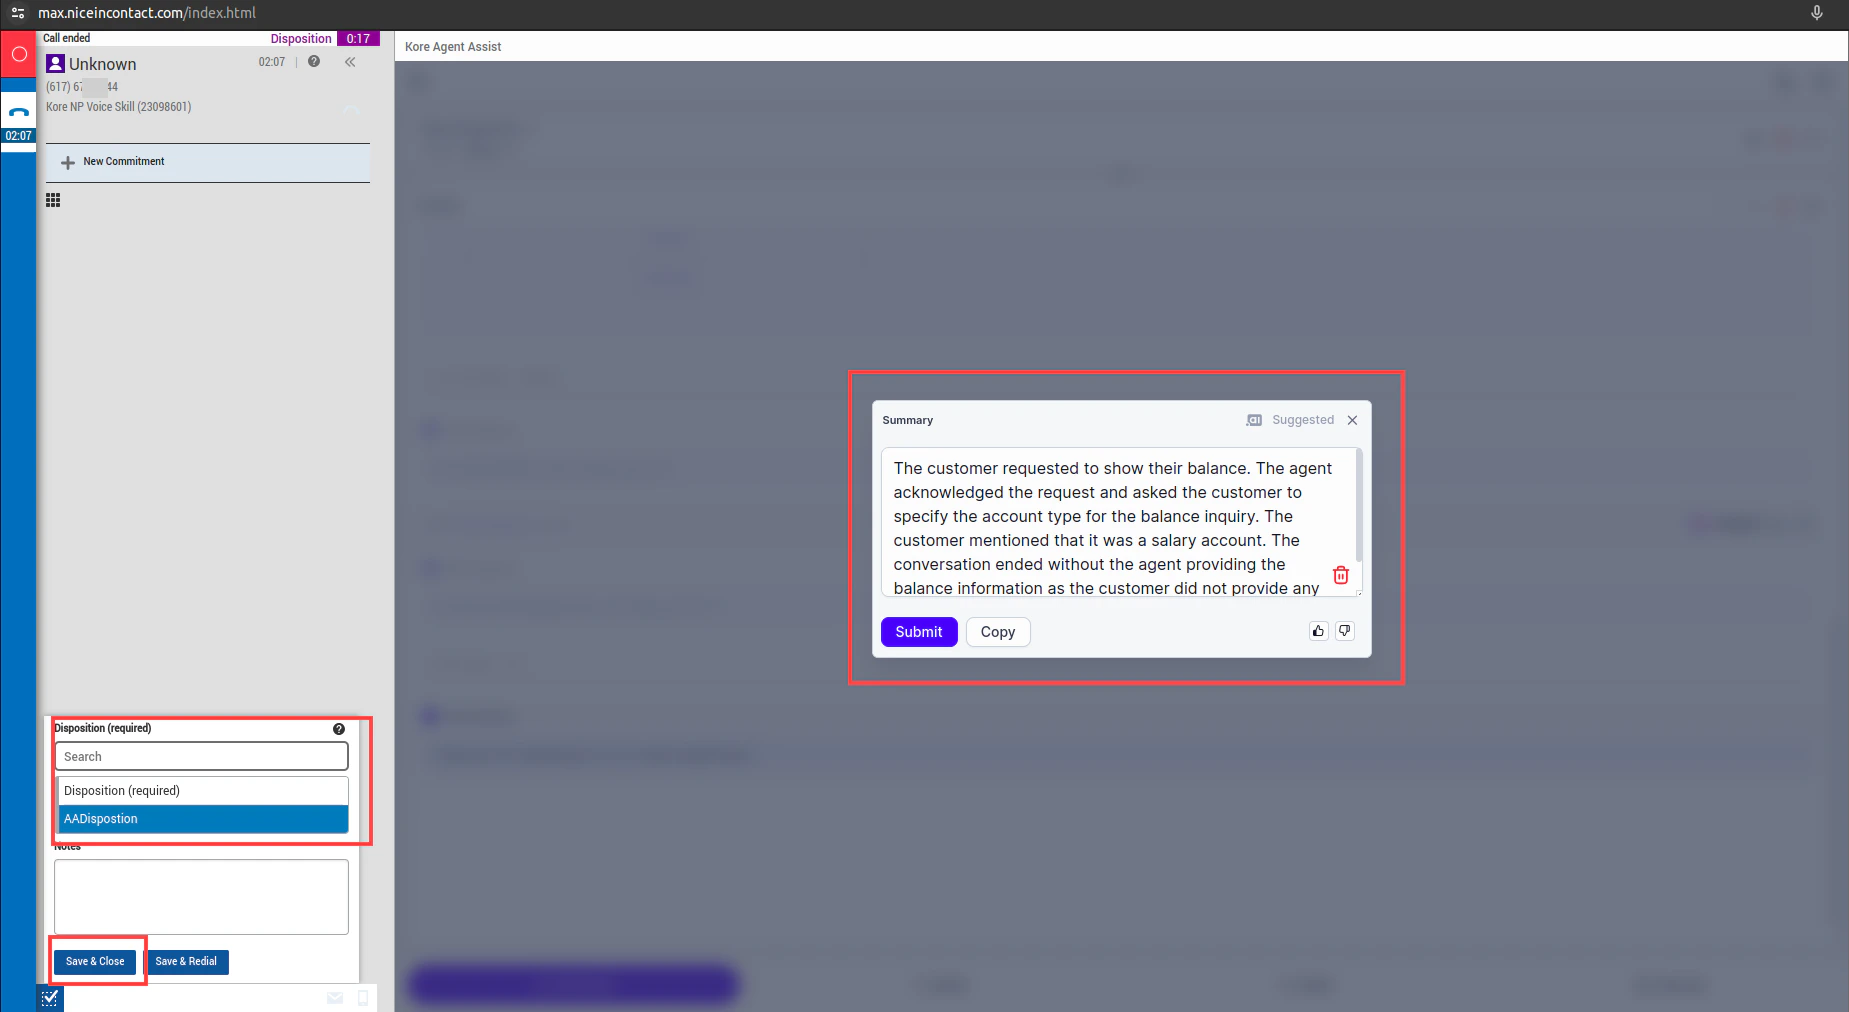Image resolution: width=1849 pixels, height=1012 pixels.
Task: Click the Suggested summary icon
Action: 1254,420
